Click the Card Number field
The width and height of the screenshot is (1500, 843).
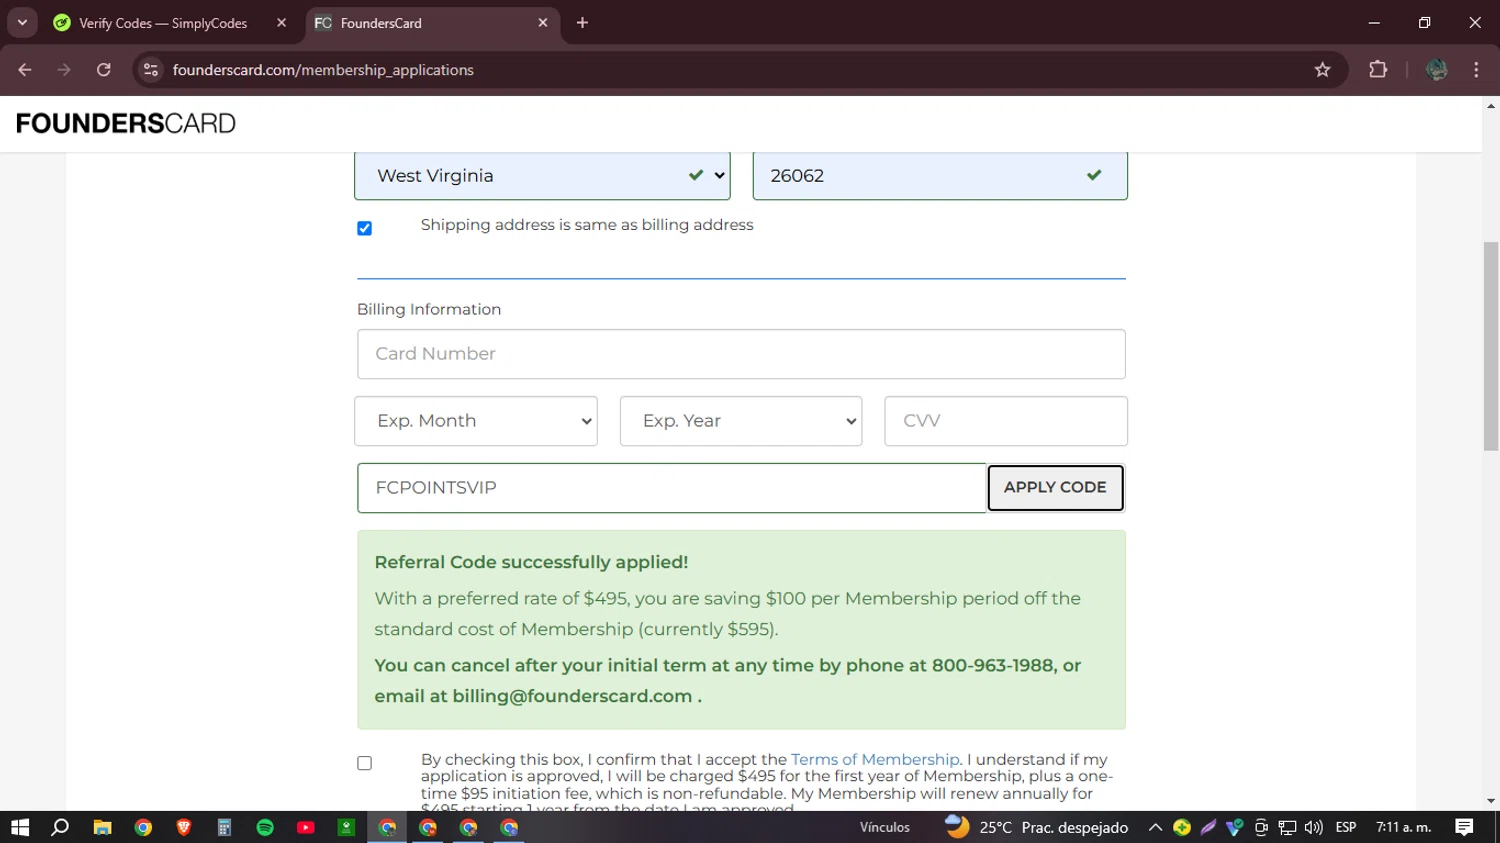click(741, 354)
